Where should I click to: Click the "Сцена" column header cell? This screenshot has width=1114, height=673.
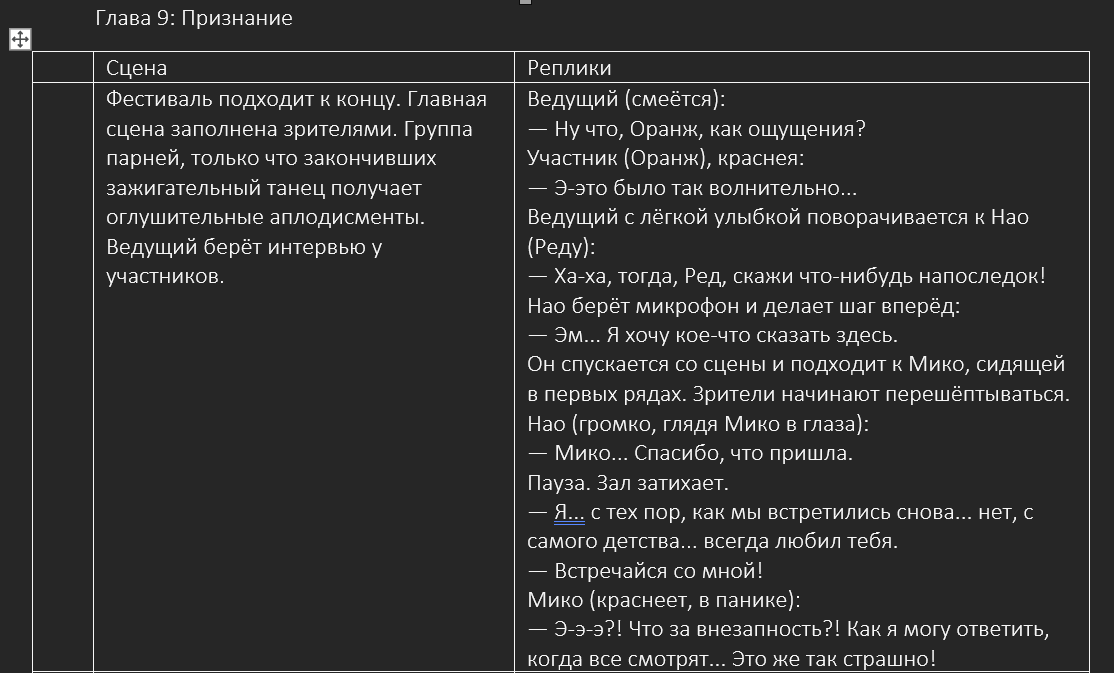pos(304,68)
